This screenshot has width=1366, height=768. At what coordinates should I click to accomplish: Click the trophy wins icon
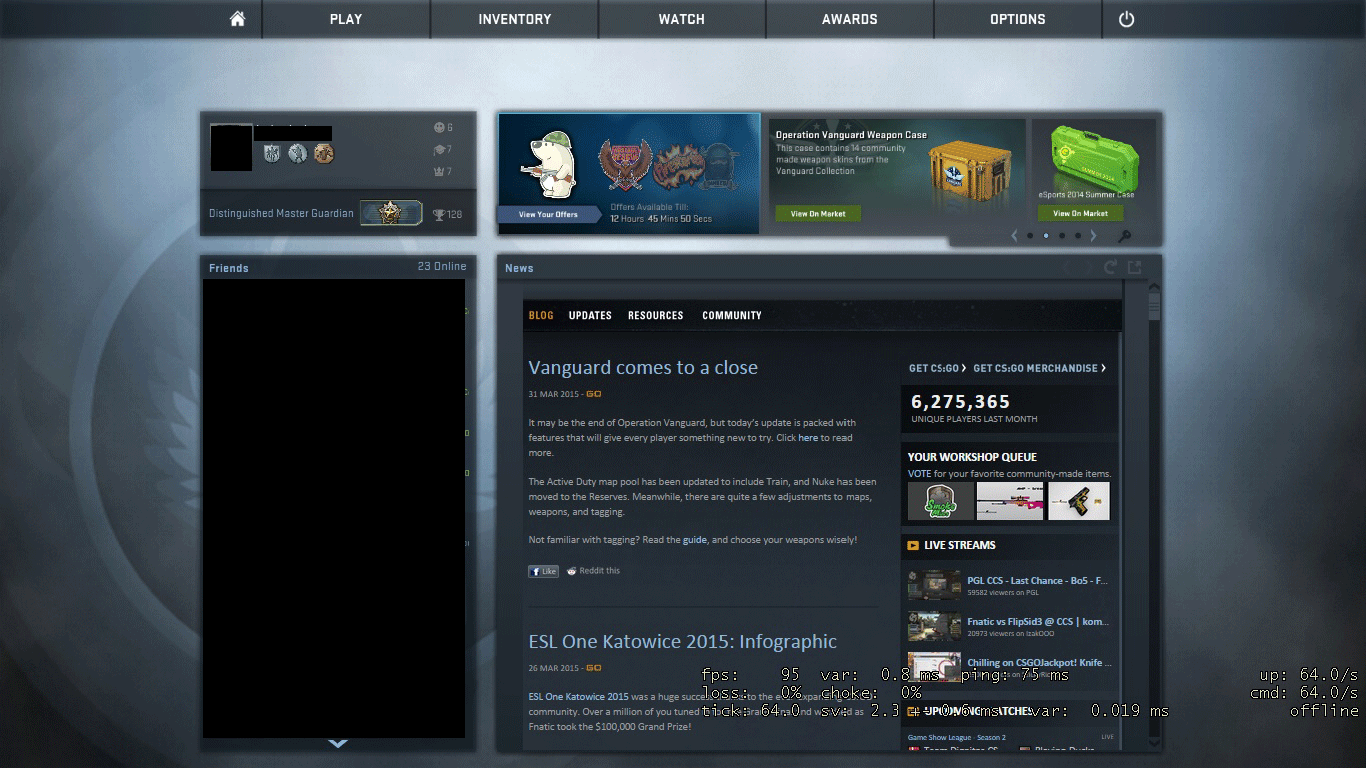pos(439,214)
